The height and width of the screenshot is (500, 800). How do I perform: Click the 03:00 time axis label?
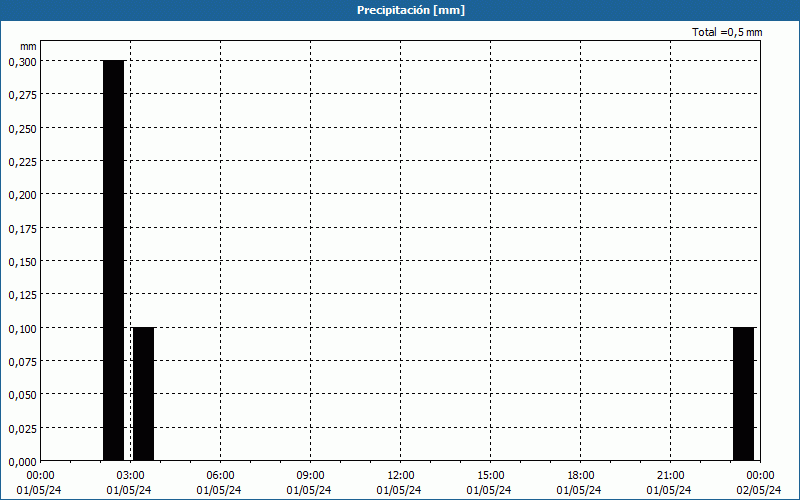[130, 483]
